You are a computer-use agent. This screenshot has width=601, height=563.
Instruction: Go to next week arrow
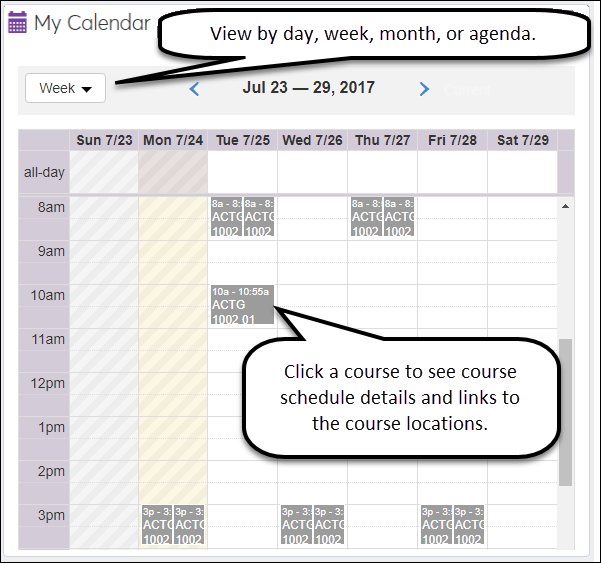424,89
